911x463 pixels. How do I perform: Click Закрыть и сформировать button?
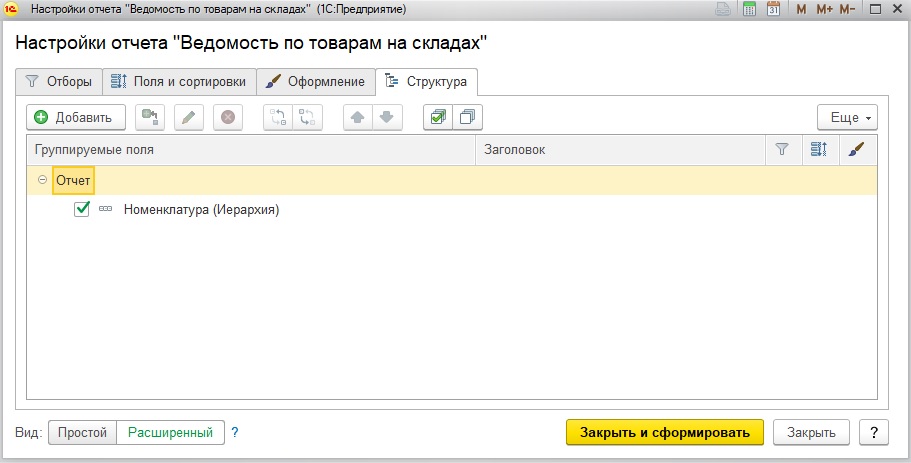(x=665, y=433)
